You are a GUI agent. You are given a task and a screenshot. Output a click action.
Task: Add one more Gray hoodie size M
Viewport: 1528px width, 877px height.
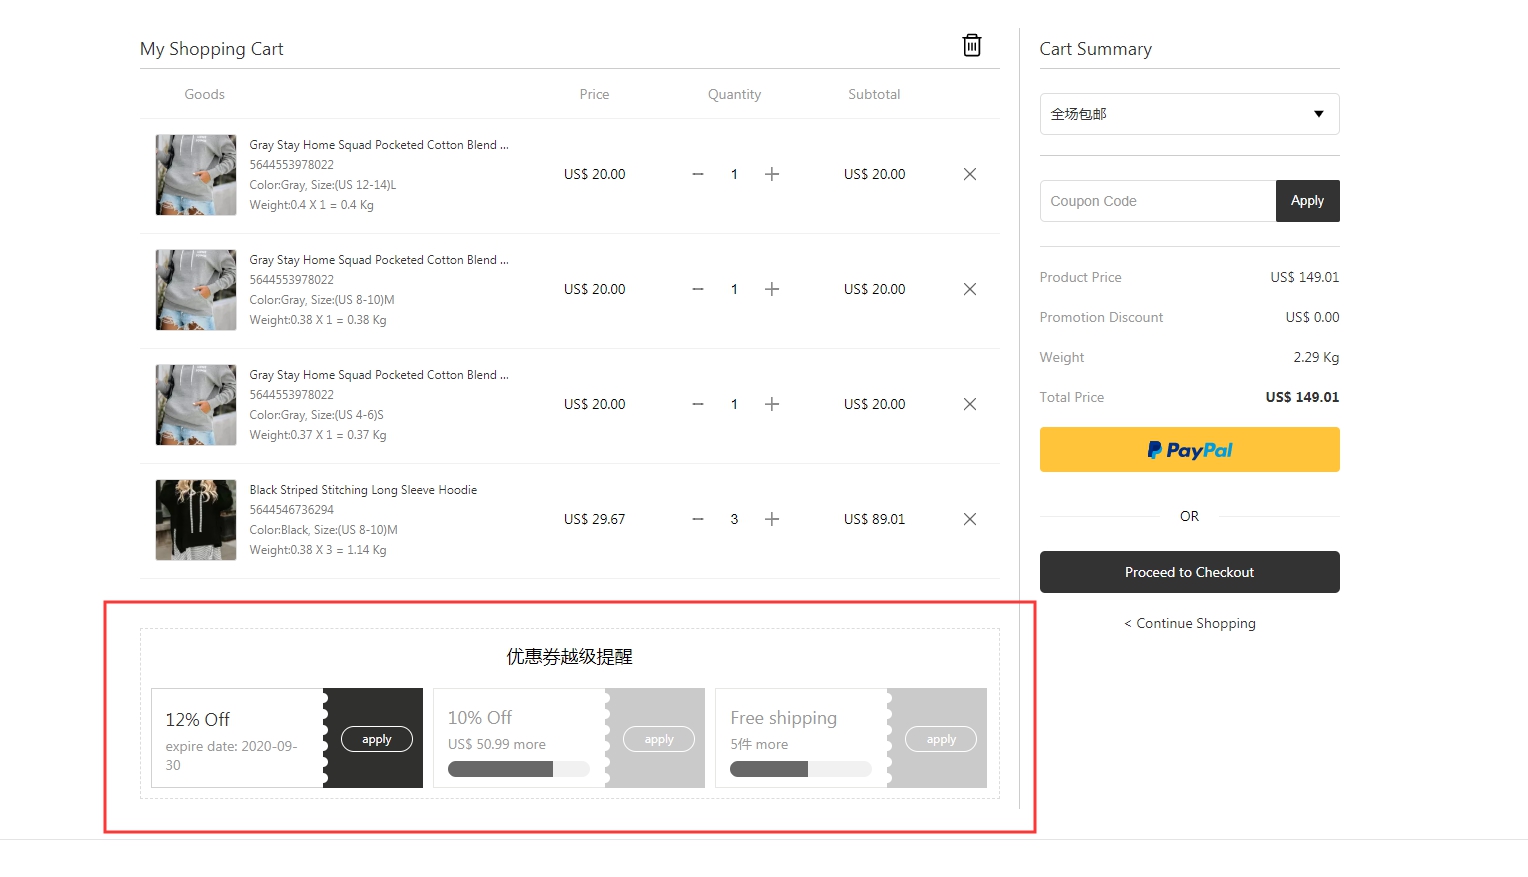[771, 289]
